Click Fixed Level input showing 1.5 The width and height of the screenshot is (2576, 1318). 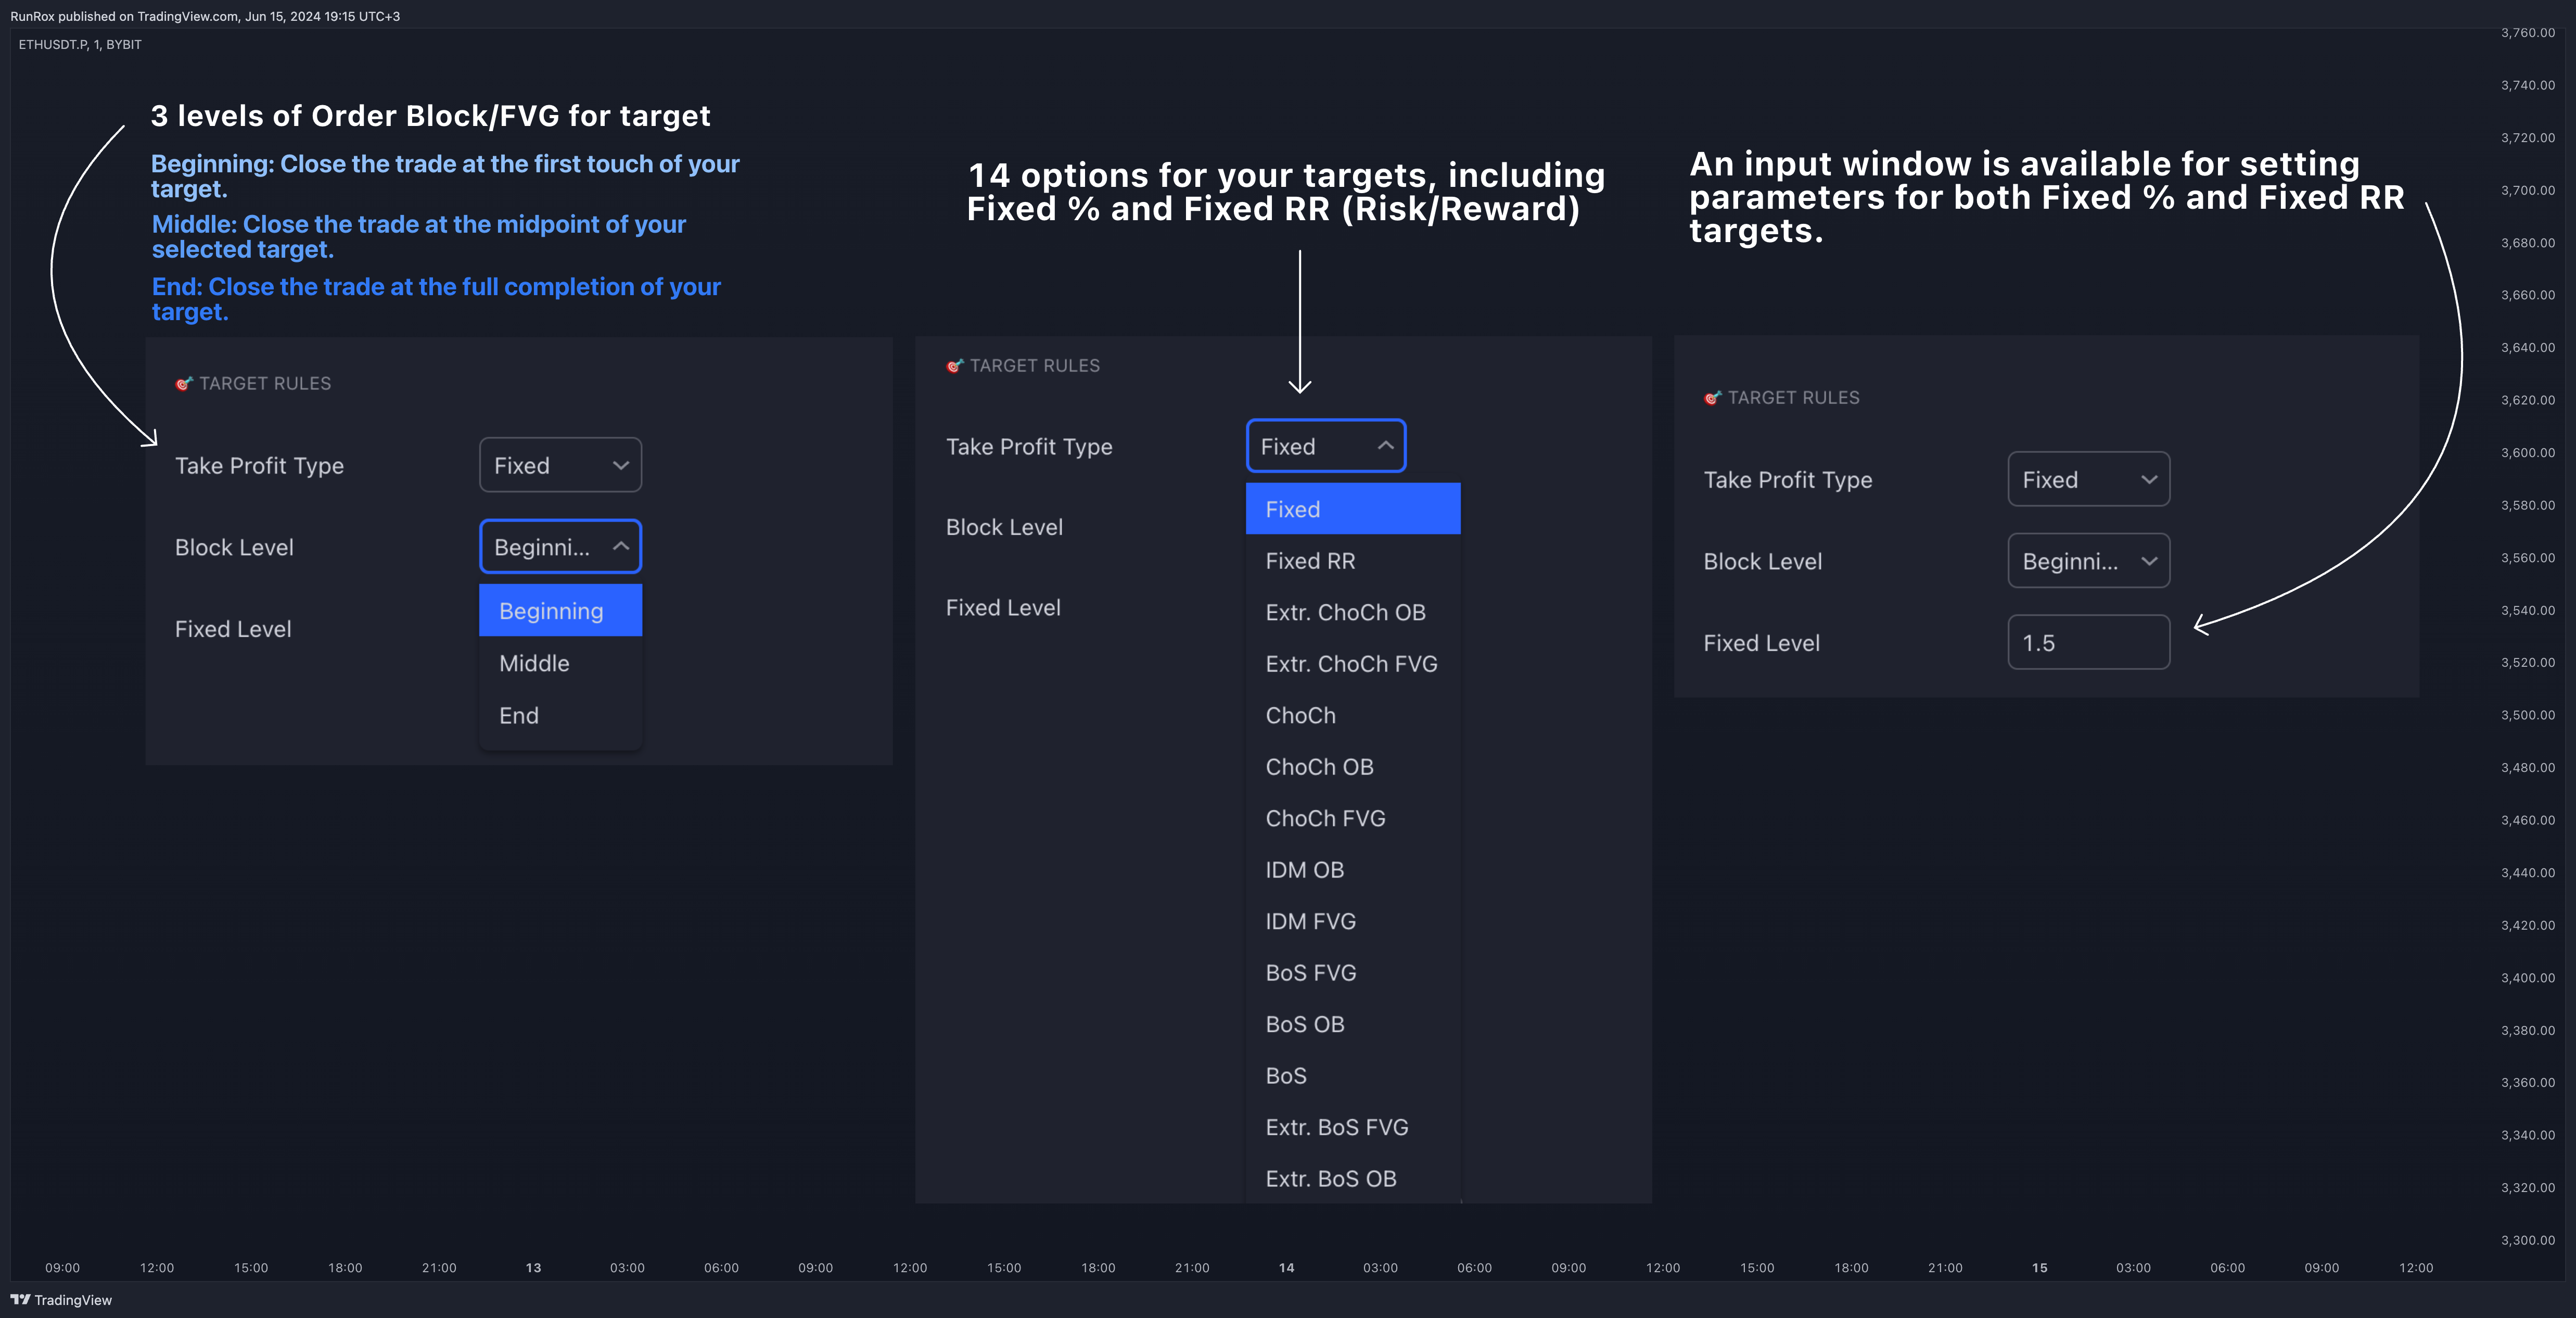coord(2089,643)
